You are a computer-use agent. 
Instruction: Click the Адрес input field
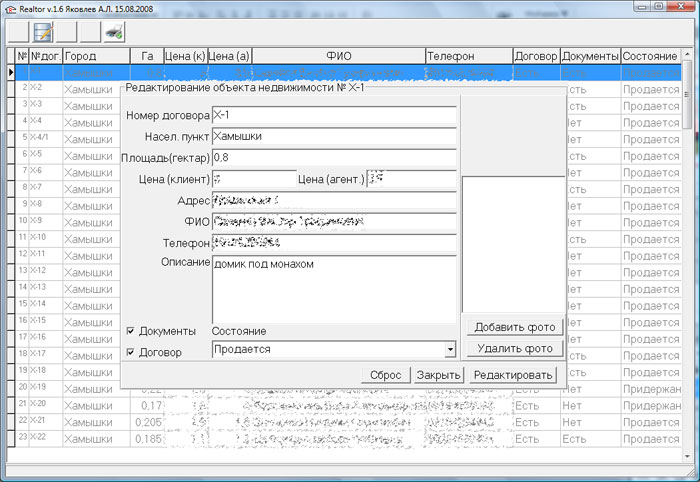tap(334, 200)
